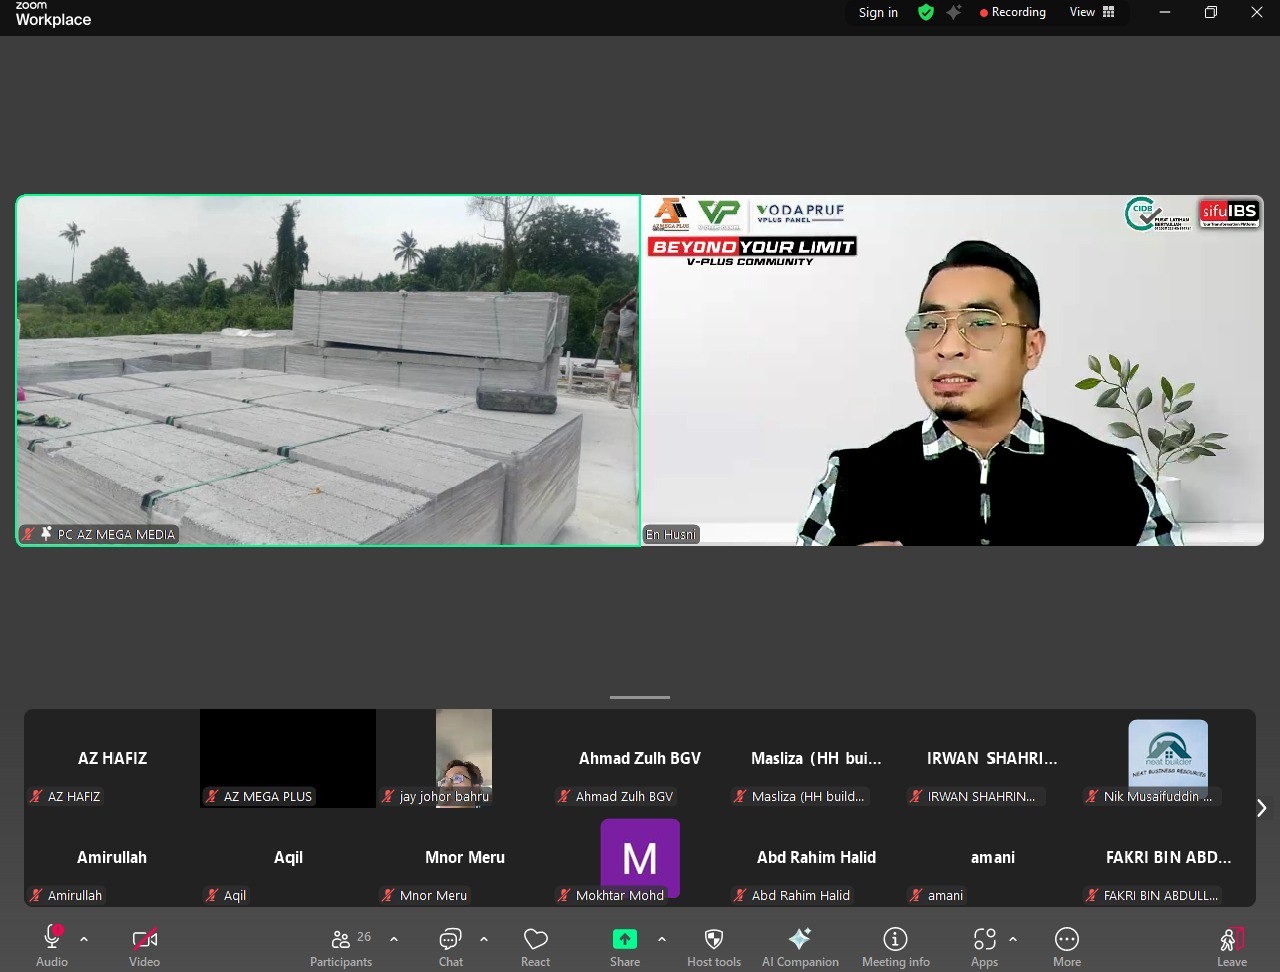Click muted mic icon next to AZ HAFIZ
Screen dimensions: 1280x972
point(36,797)
